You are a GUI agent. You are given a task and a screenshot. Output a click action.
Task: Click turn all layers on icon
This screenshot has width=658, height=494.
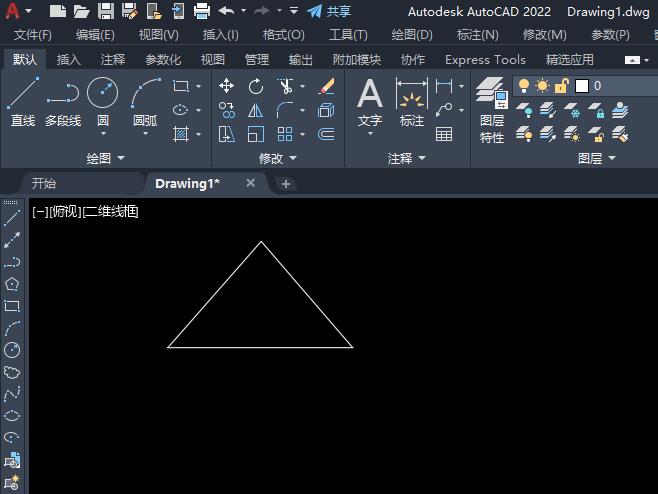click(x=524, y=135)
